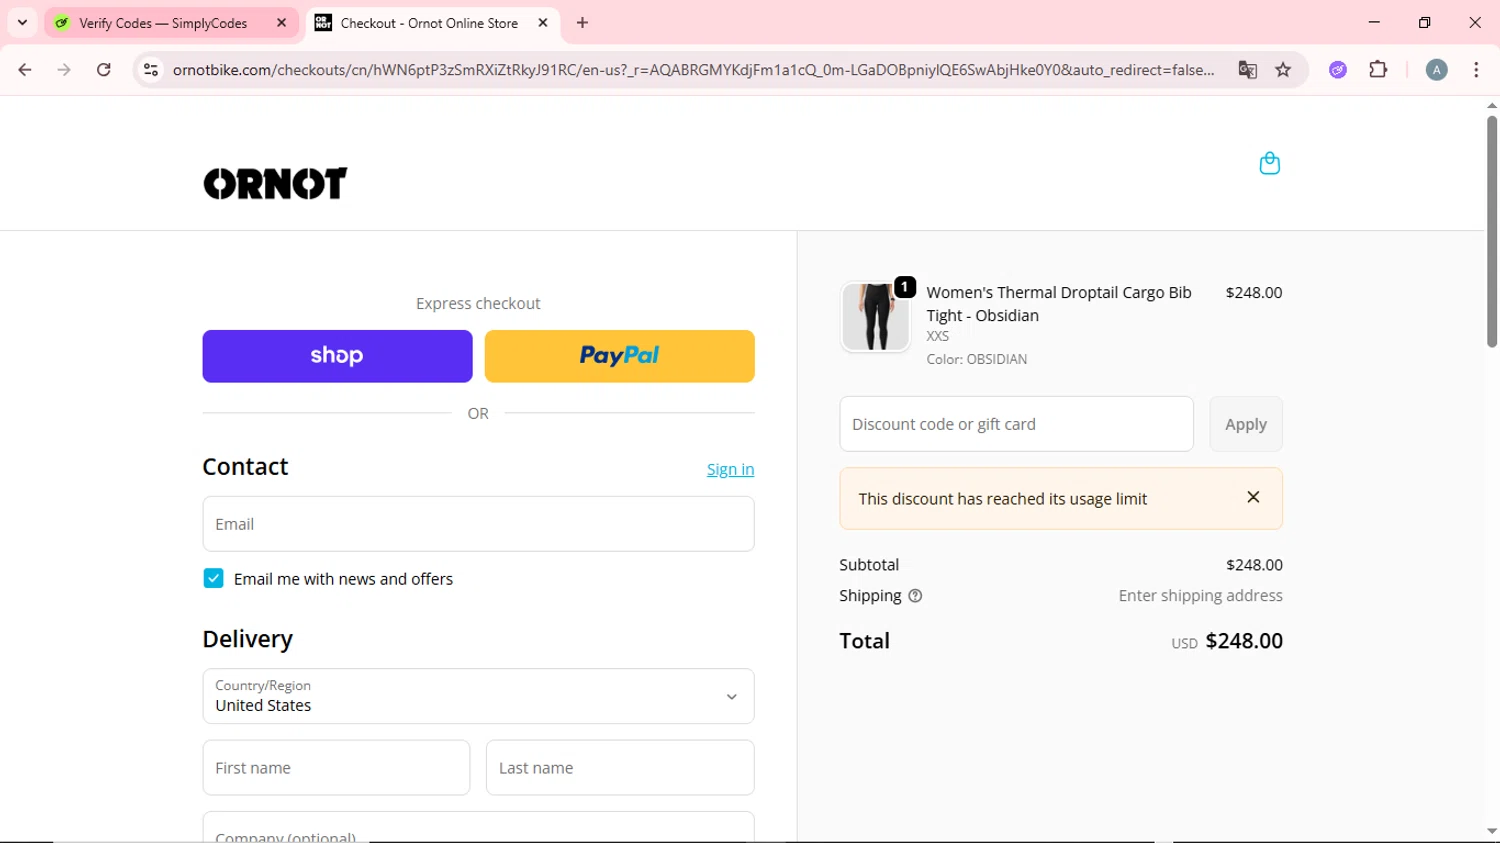Click the Enter shipping address text
The height and width of the screenshot is (843, 1500).
click(x=1200, y=596)
